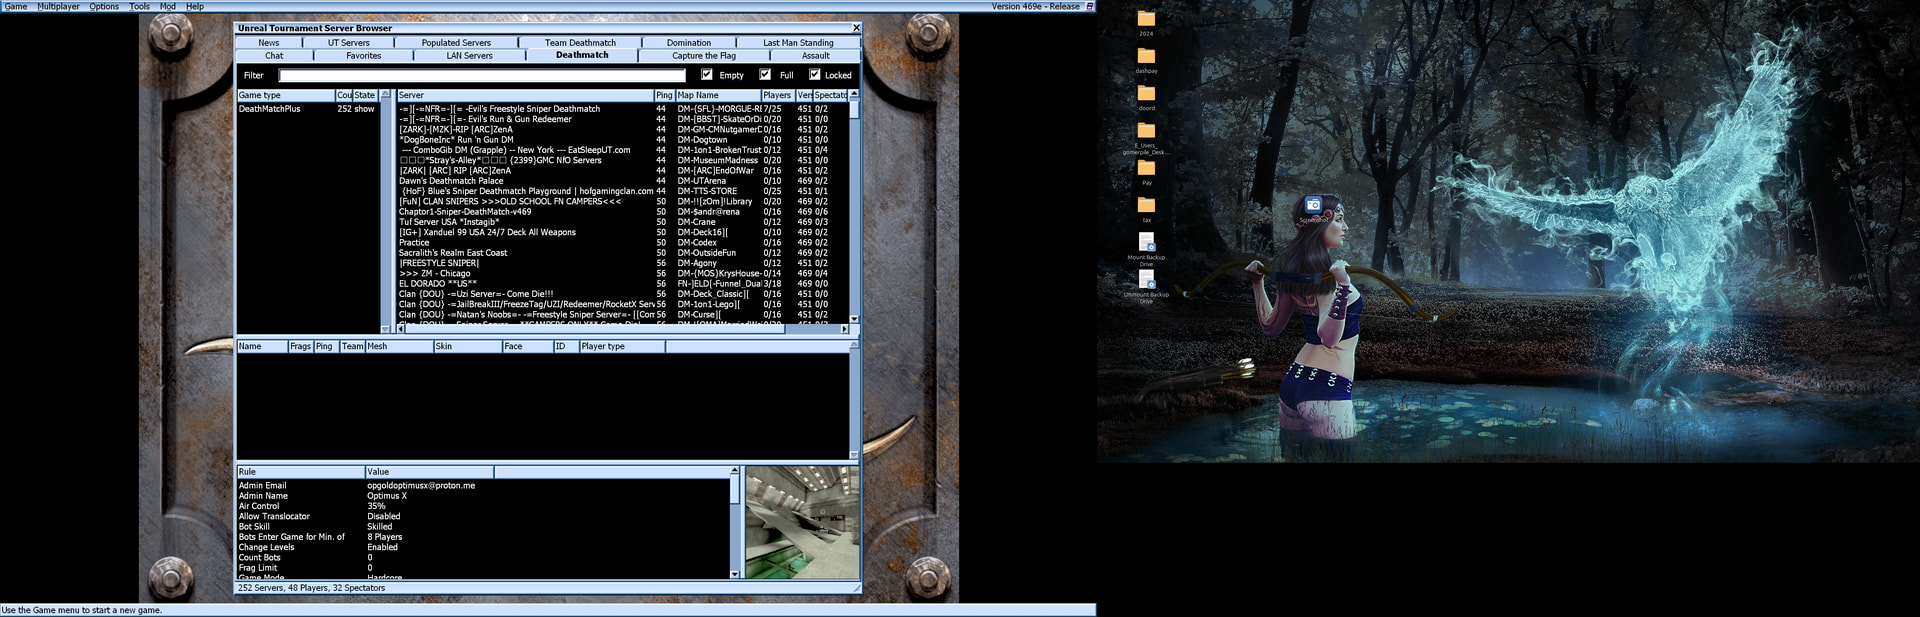The height and width of the screenshot is (617, 1920).
Task: Open the Multiplayer menu
Action: click(x=58, y=6)
